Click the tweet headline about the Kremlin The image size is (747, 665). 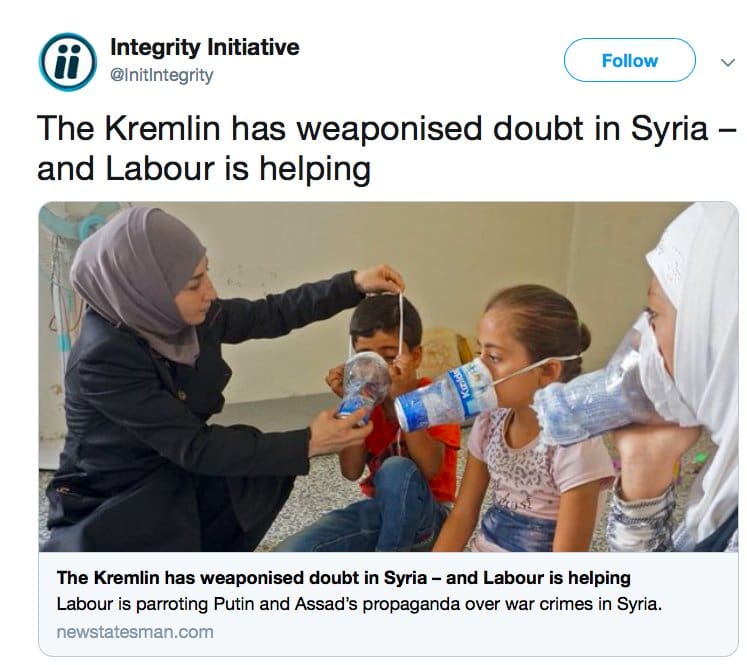(x=387, y=148)
